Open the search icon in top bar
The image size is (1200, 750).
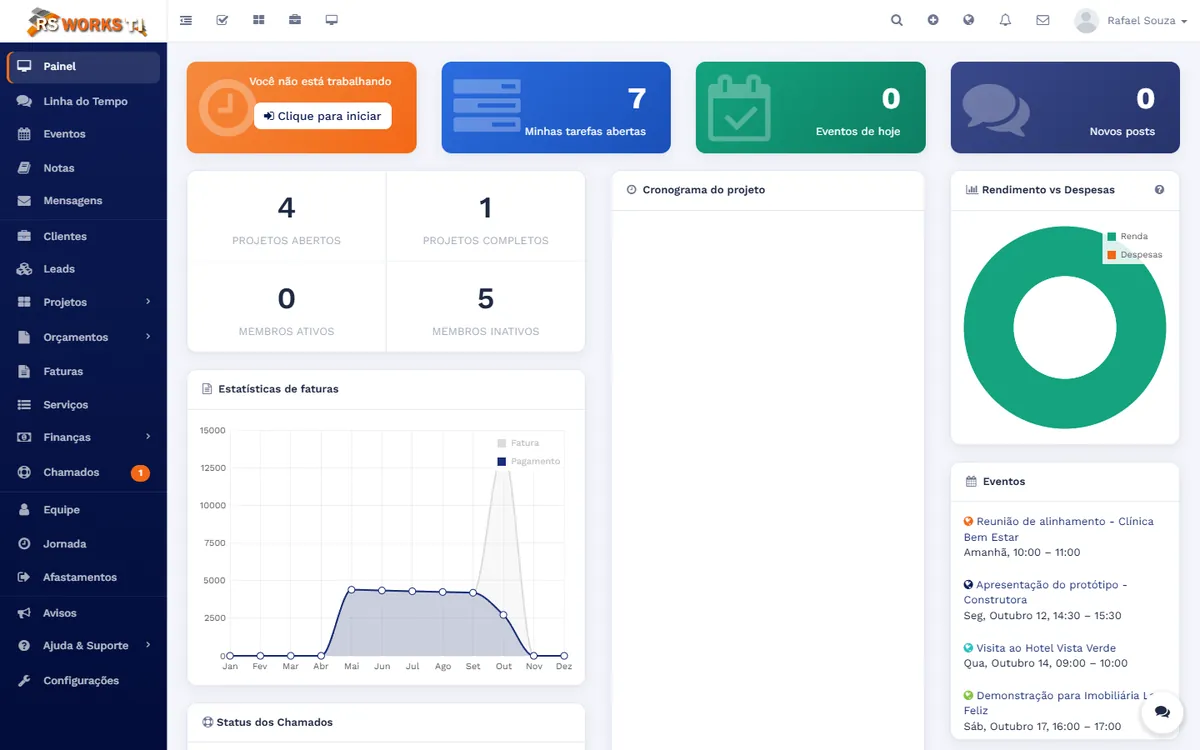(x=897, y=20)
